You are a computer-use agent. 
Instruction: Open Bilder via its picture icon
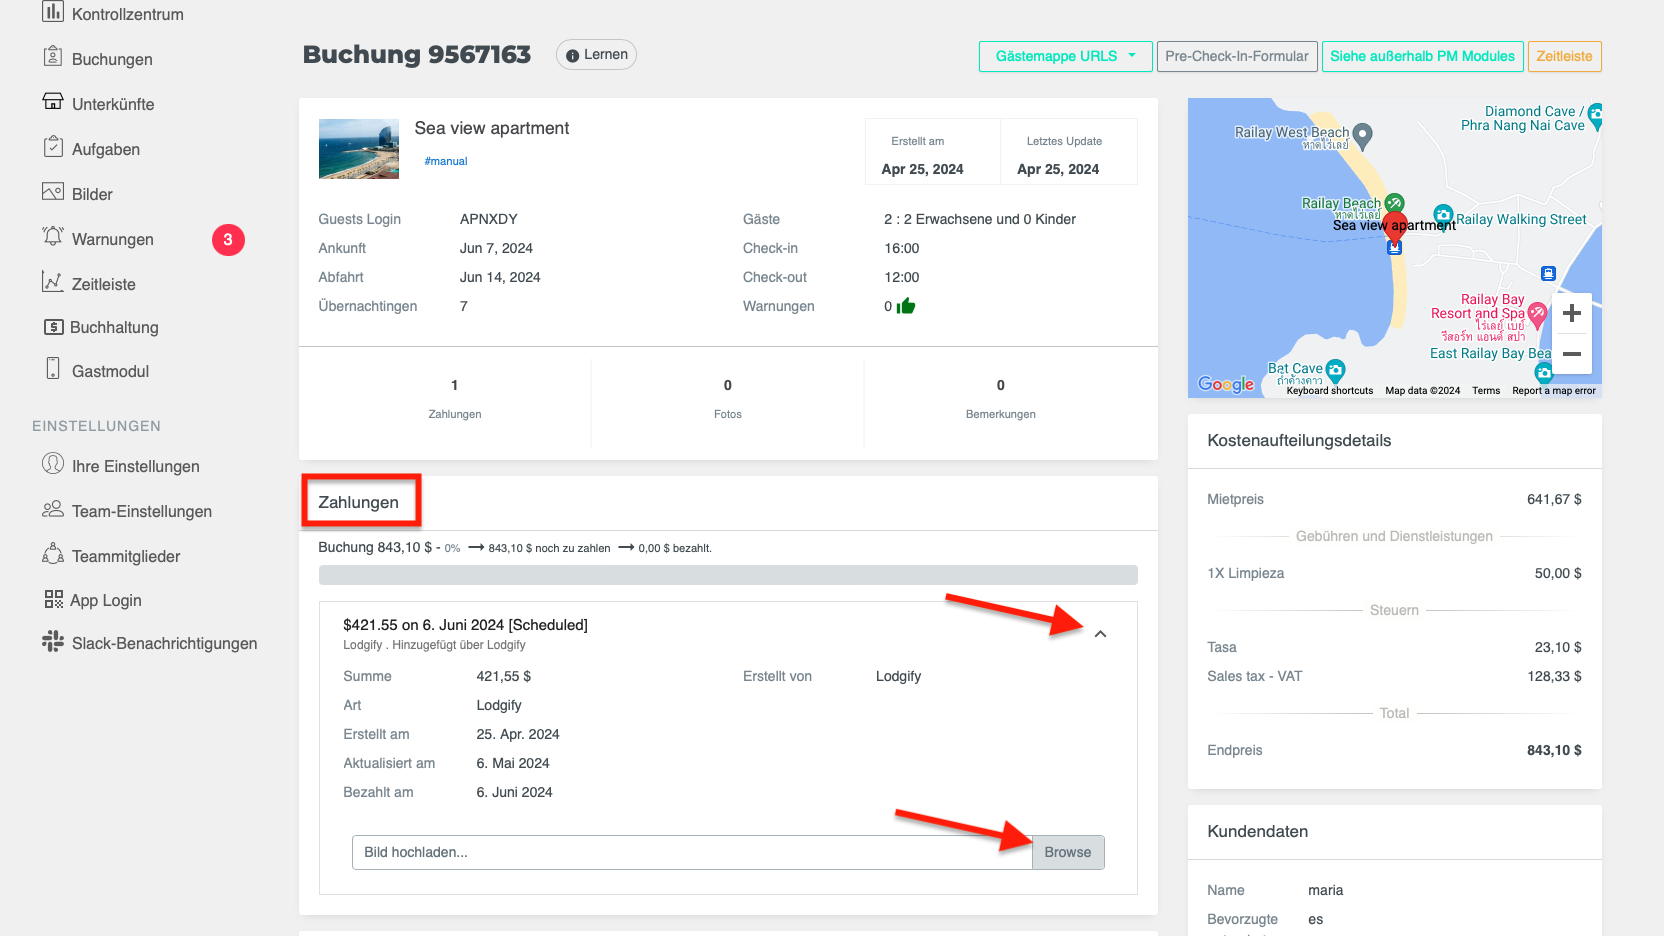53,192
